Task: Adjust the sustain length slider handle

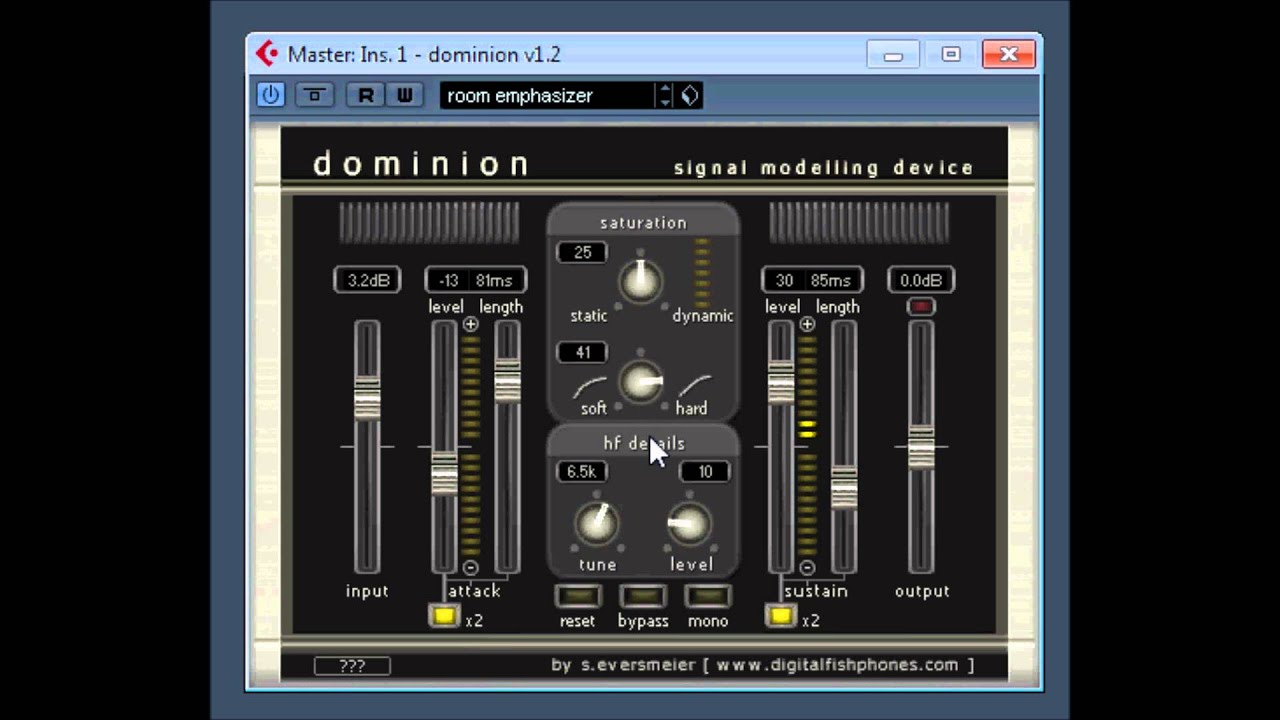Action: tap(844, 487)
